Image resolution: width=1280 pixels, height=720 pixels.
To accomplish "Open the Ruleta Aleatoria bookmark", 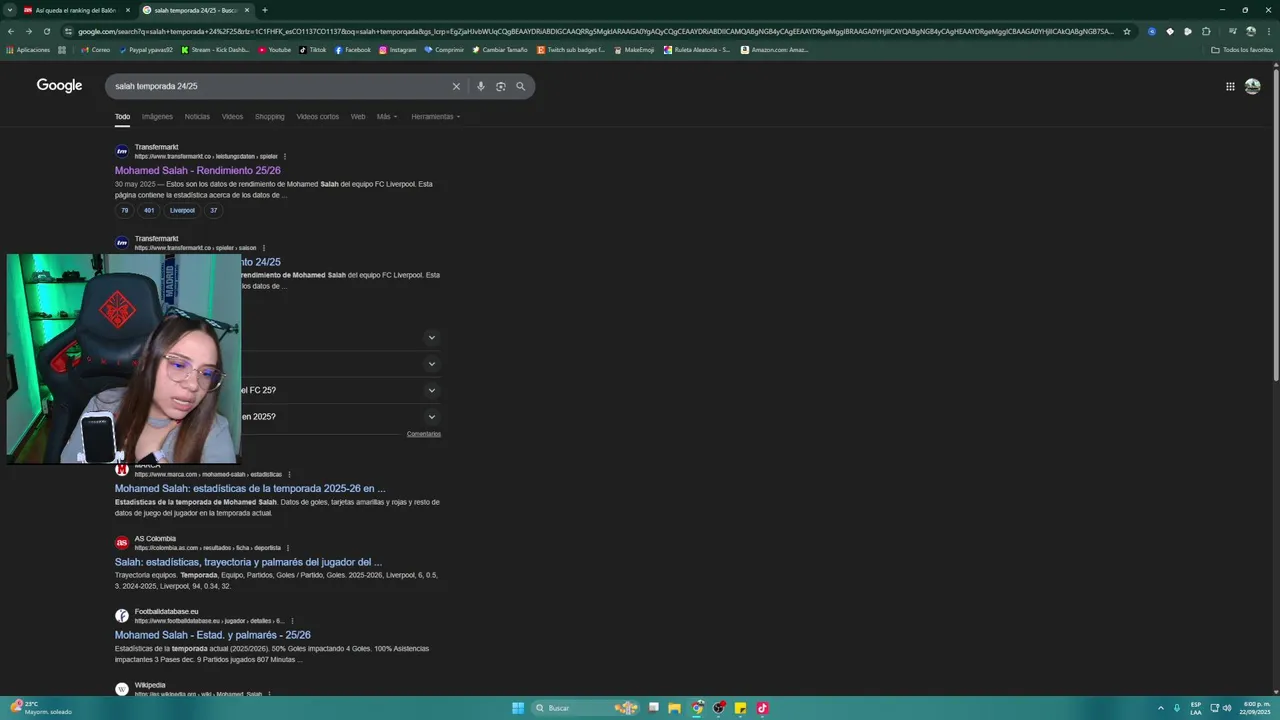I will coord(697,50).
